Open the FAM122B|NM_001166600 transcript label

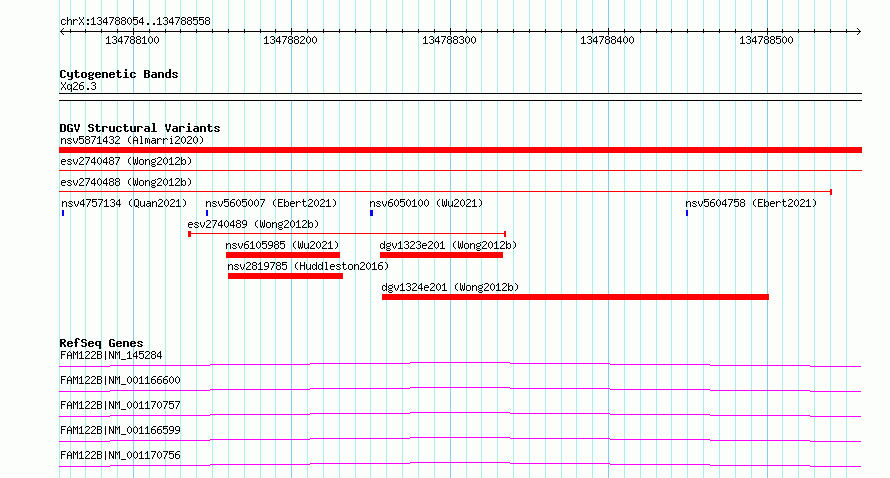[x=120, y=380]
